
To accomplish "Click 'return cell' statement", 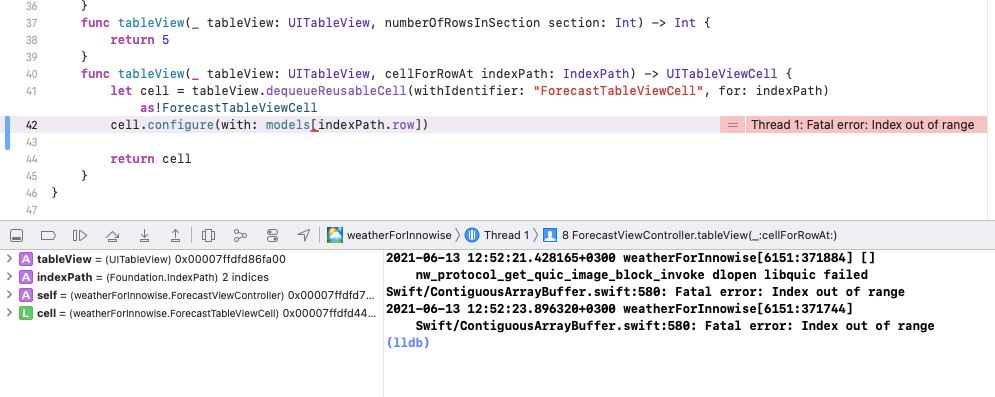I will click(150, 159).
